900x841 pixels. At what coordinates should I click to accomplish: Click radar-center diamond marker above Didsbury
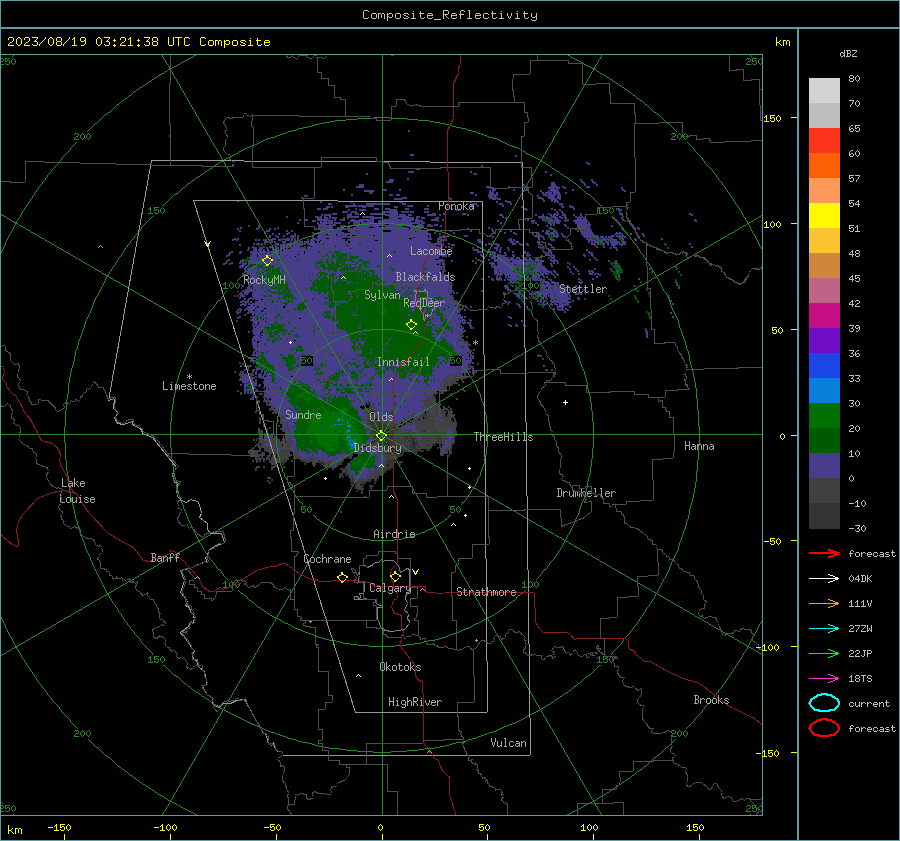(381, 436)
